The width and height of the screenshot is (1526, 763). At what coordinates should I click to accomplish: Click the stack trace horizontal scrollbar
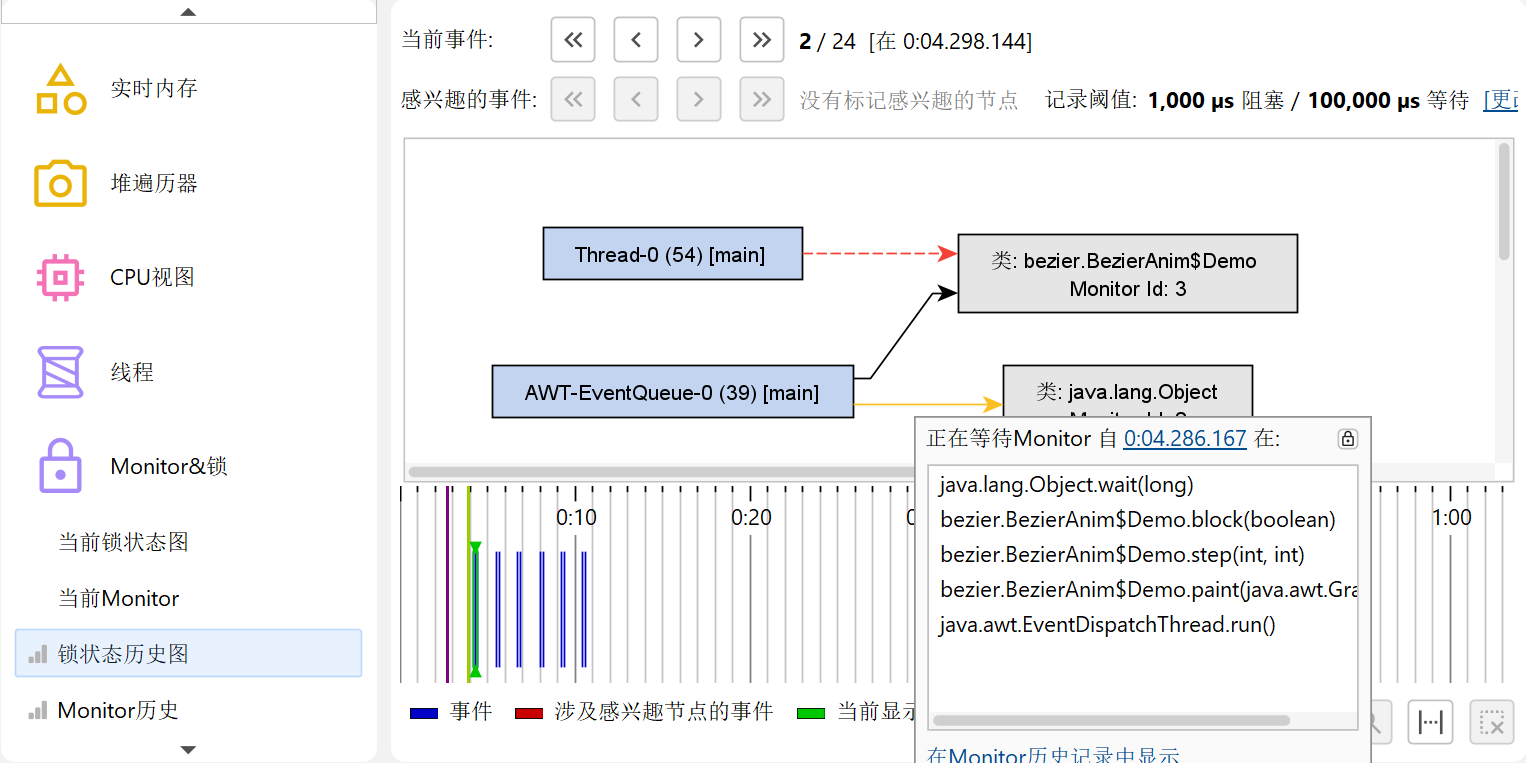pyautogui.click(x=1110, y=720)
